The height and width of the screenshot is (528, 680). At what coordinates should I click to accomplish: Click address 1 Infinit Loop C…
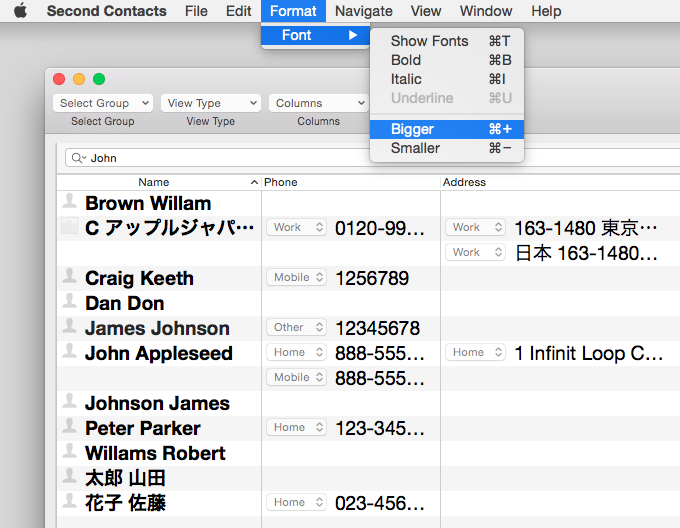click(588, 353)
